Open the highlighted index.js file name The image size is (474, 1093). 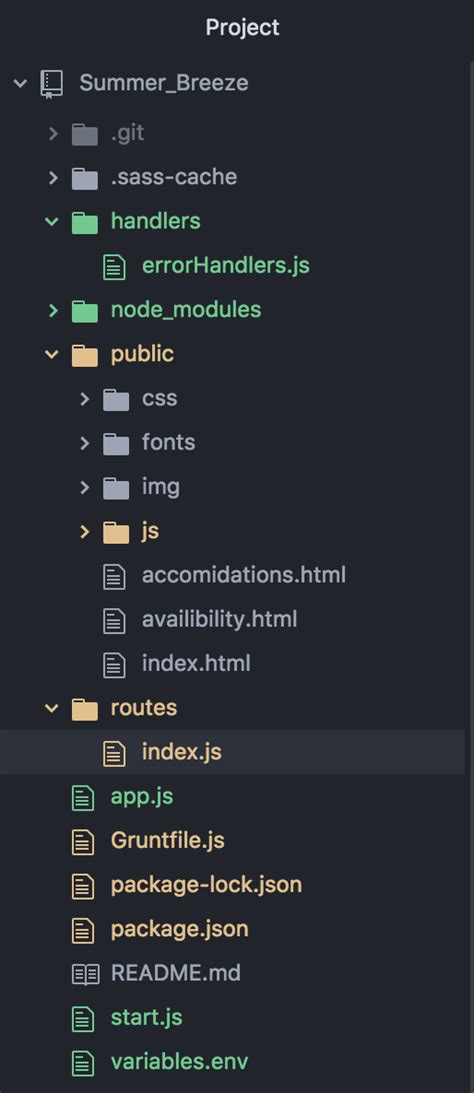(182, 752)
